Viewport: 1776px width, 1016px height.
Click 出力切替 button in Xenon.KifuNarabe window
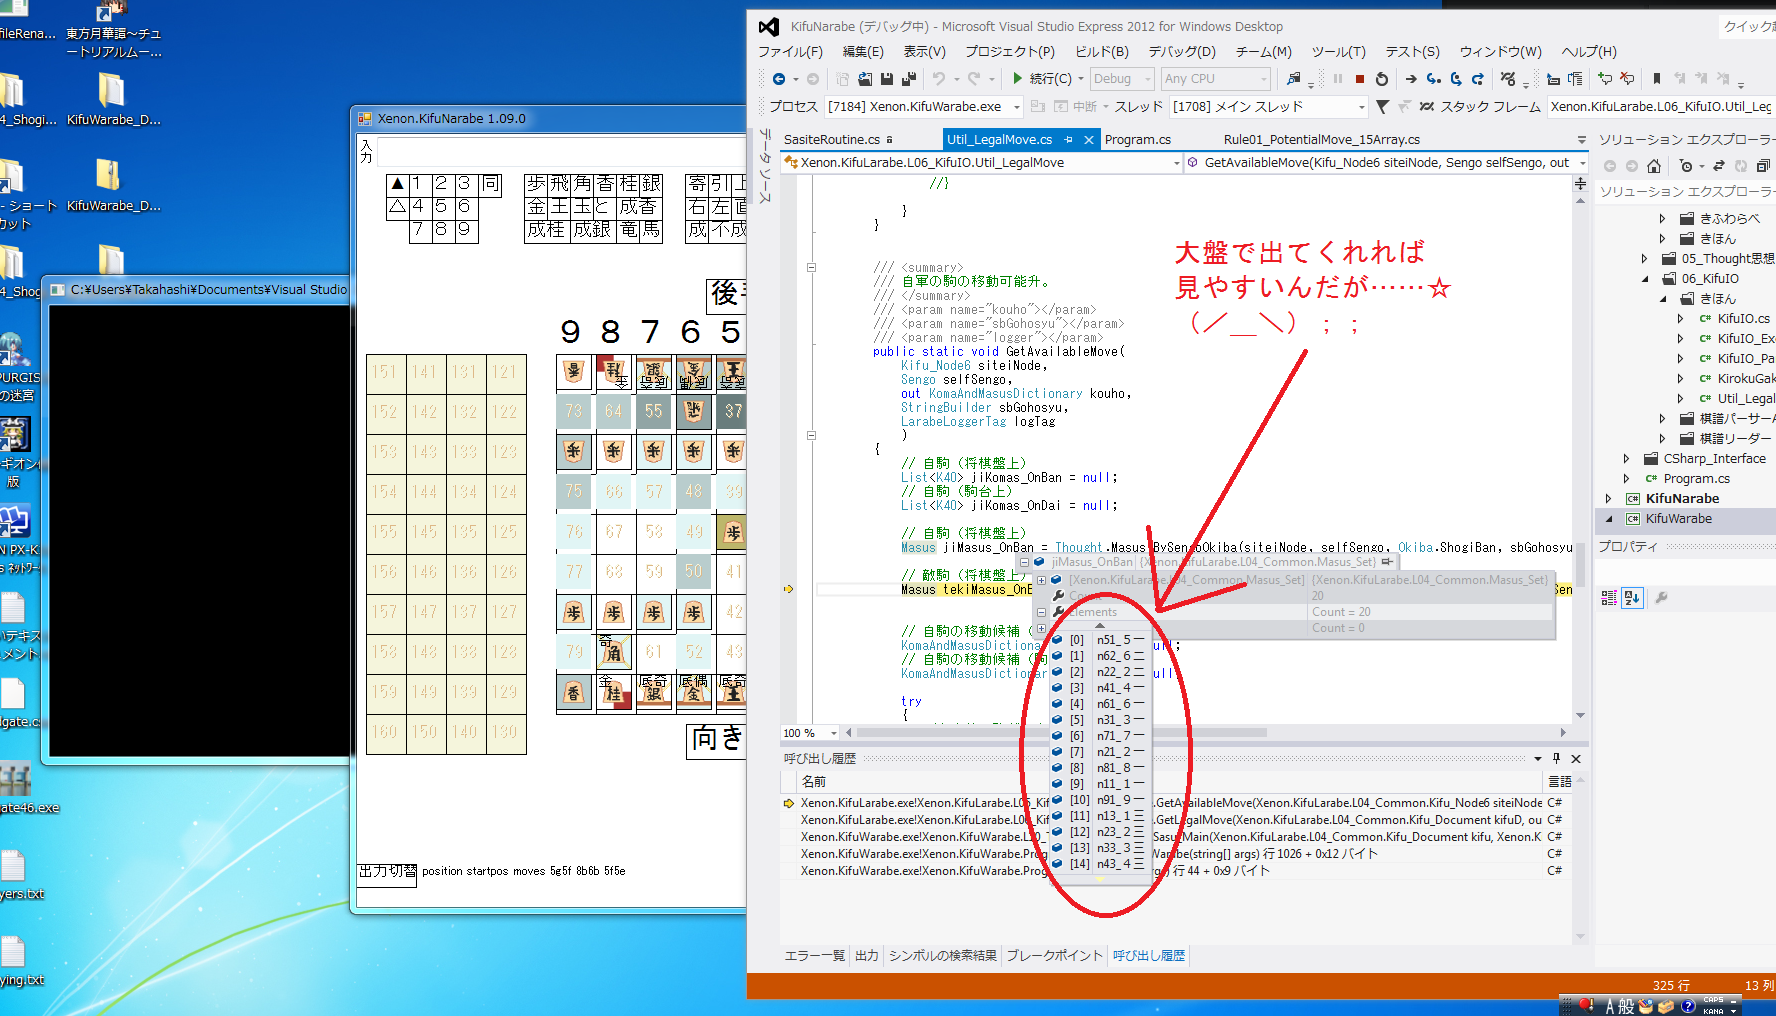click(387, 872)
